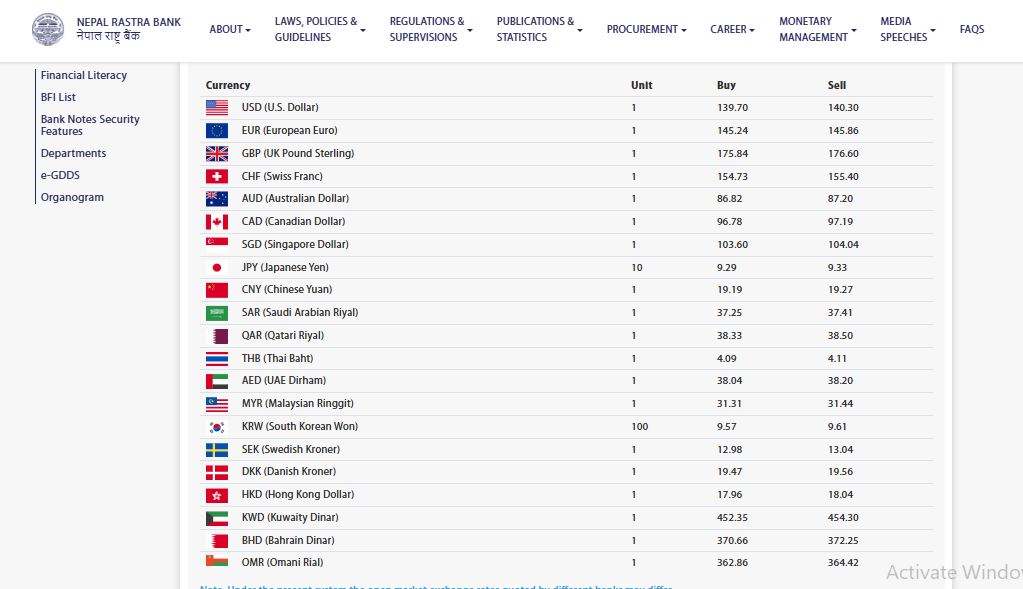Click the Nepal Rastra Bank logo emblem
This screenshot has height=589, width=1023.
pos(47,29)
